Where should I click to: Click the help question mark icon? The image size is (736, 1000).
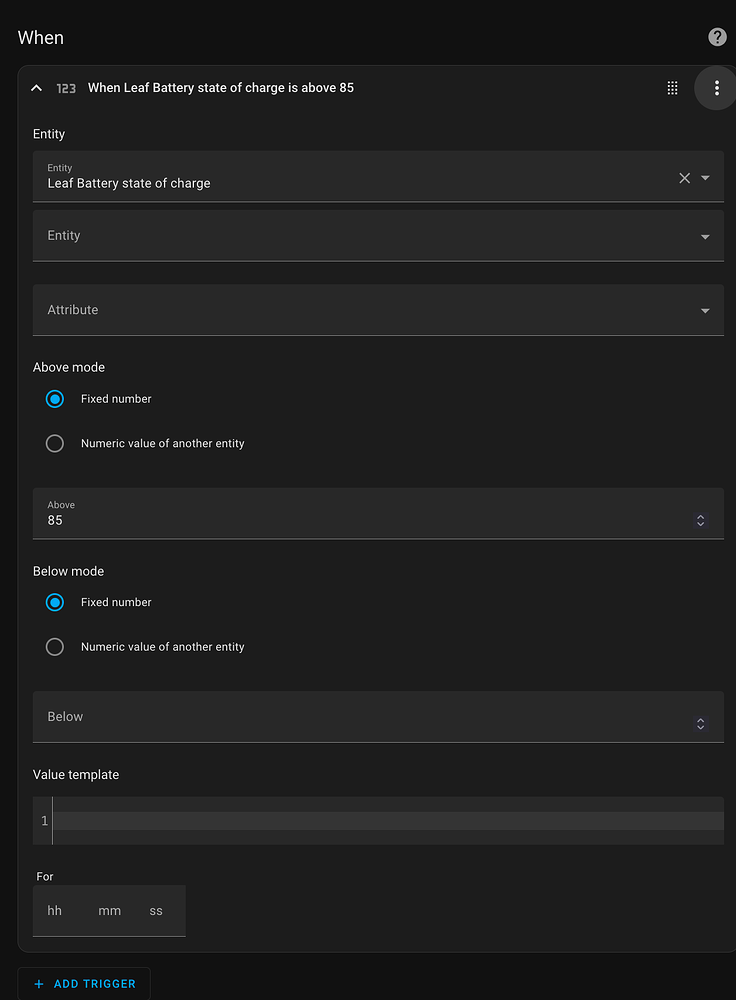[x=717, y=37]
